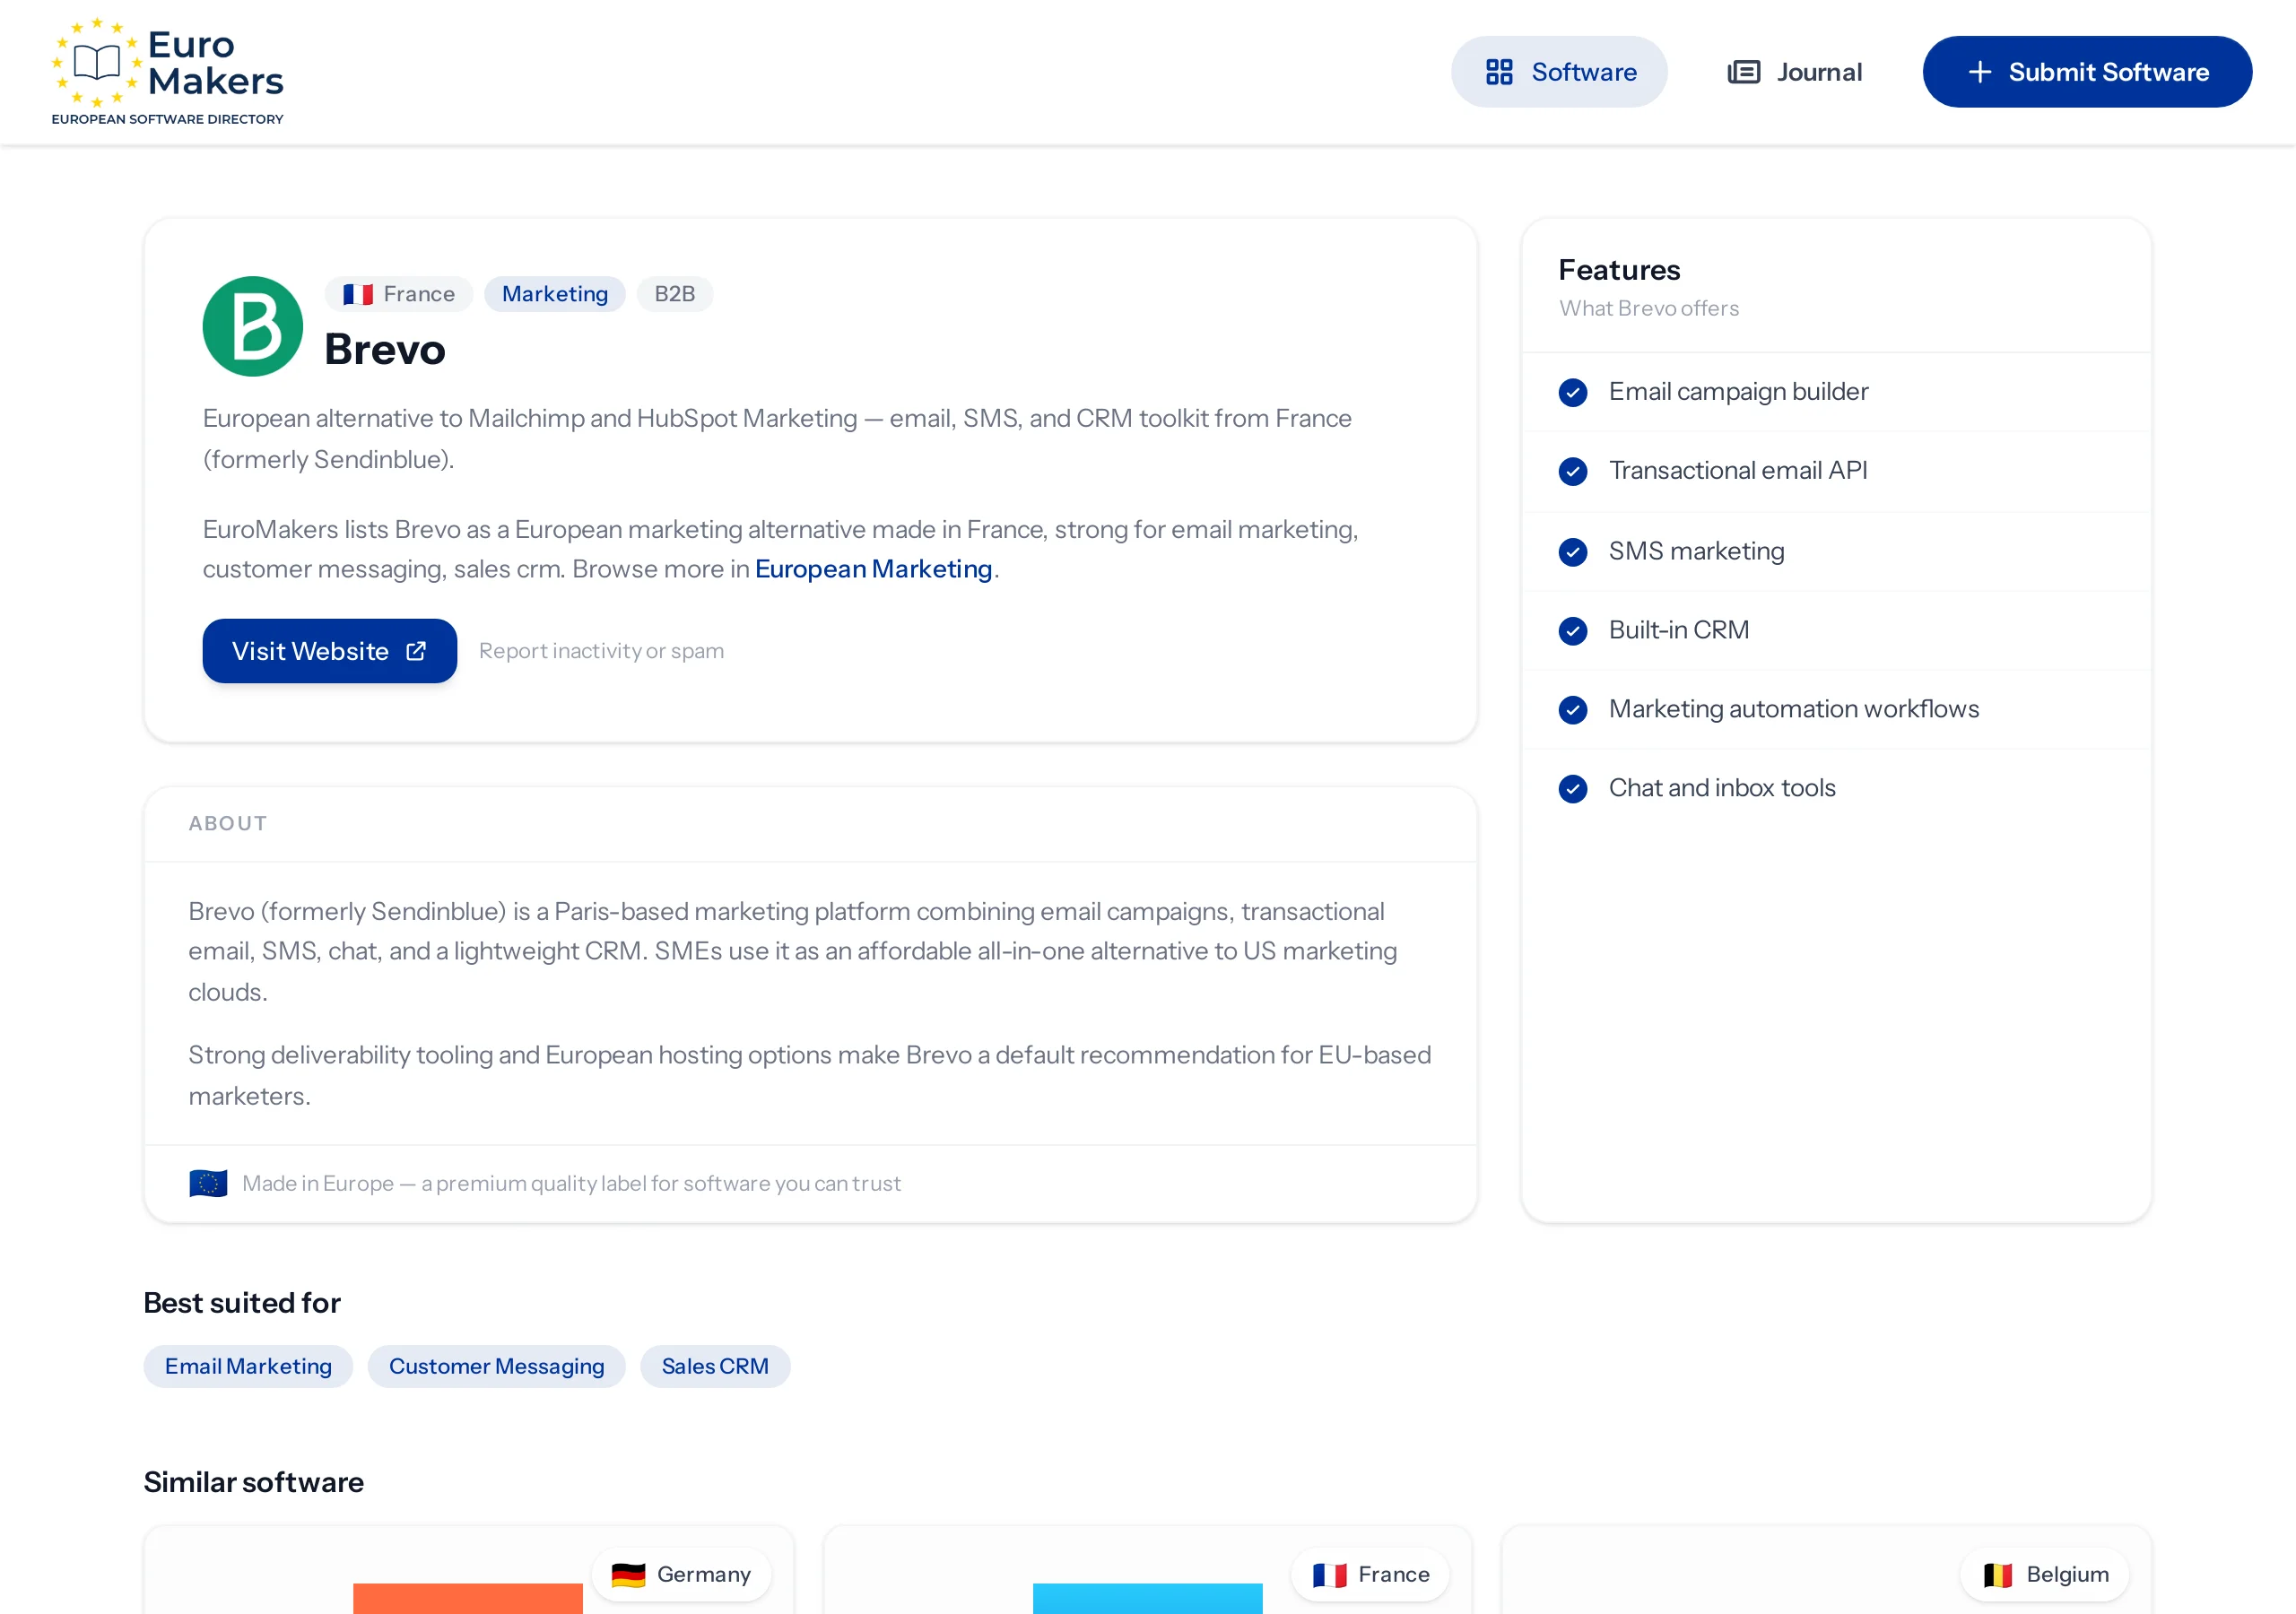Image resolution: width=2296 pixels, height=1614 pixels.
Task: Click the Software grid icon in header
Action: point(1499,72)
